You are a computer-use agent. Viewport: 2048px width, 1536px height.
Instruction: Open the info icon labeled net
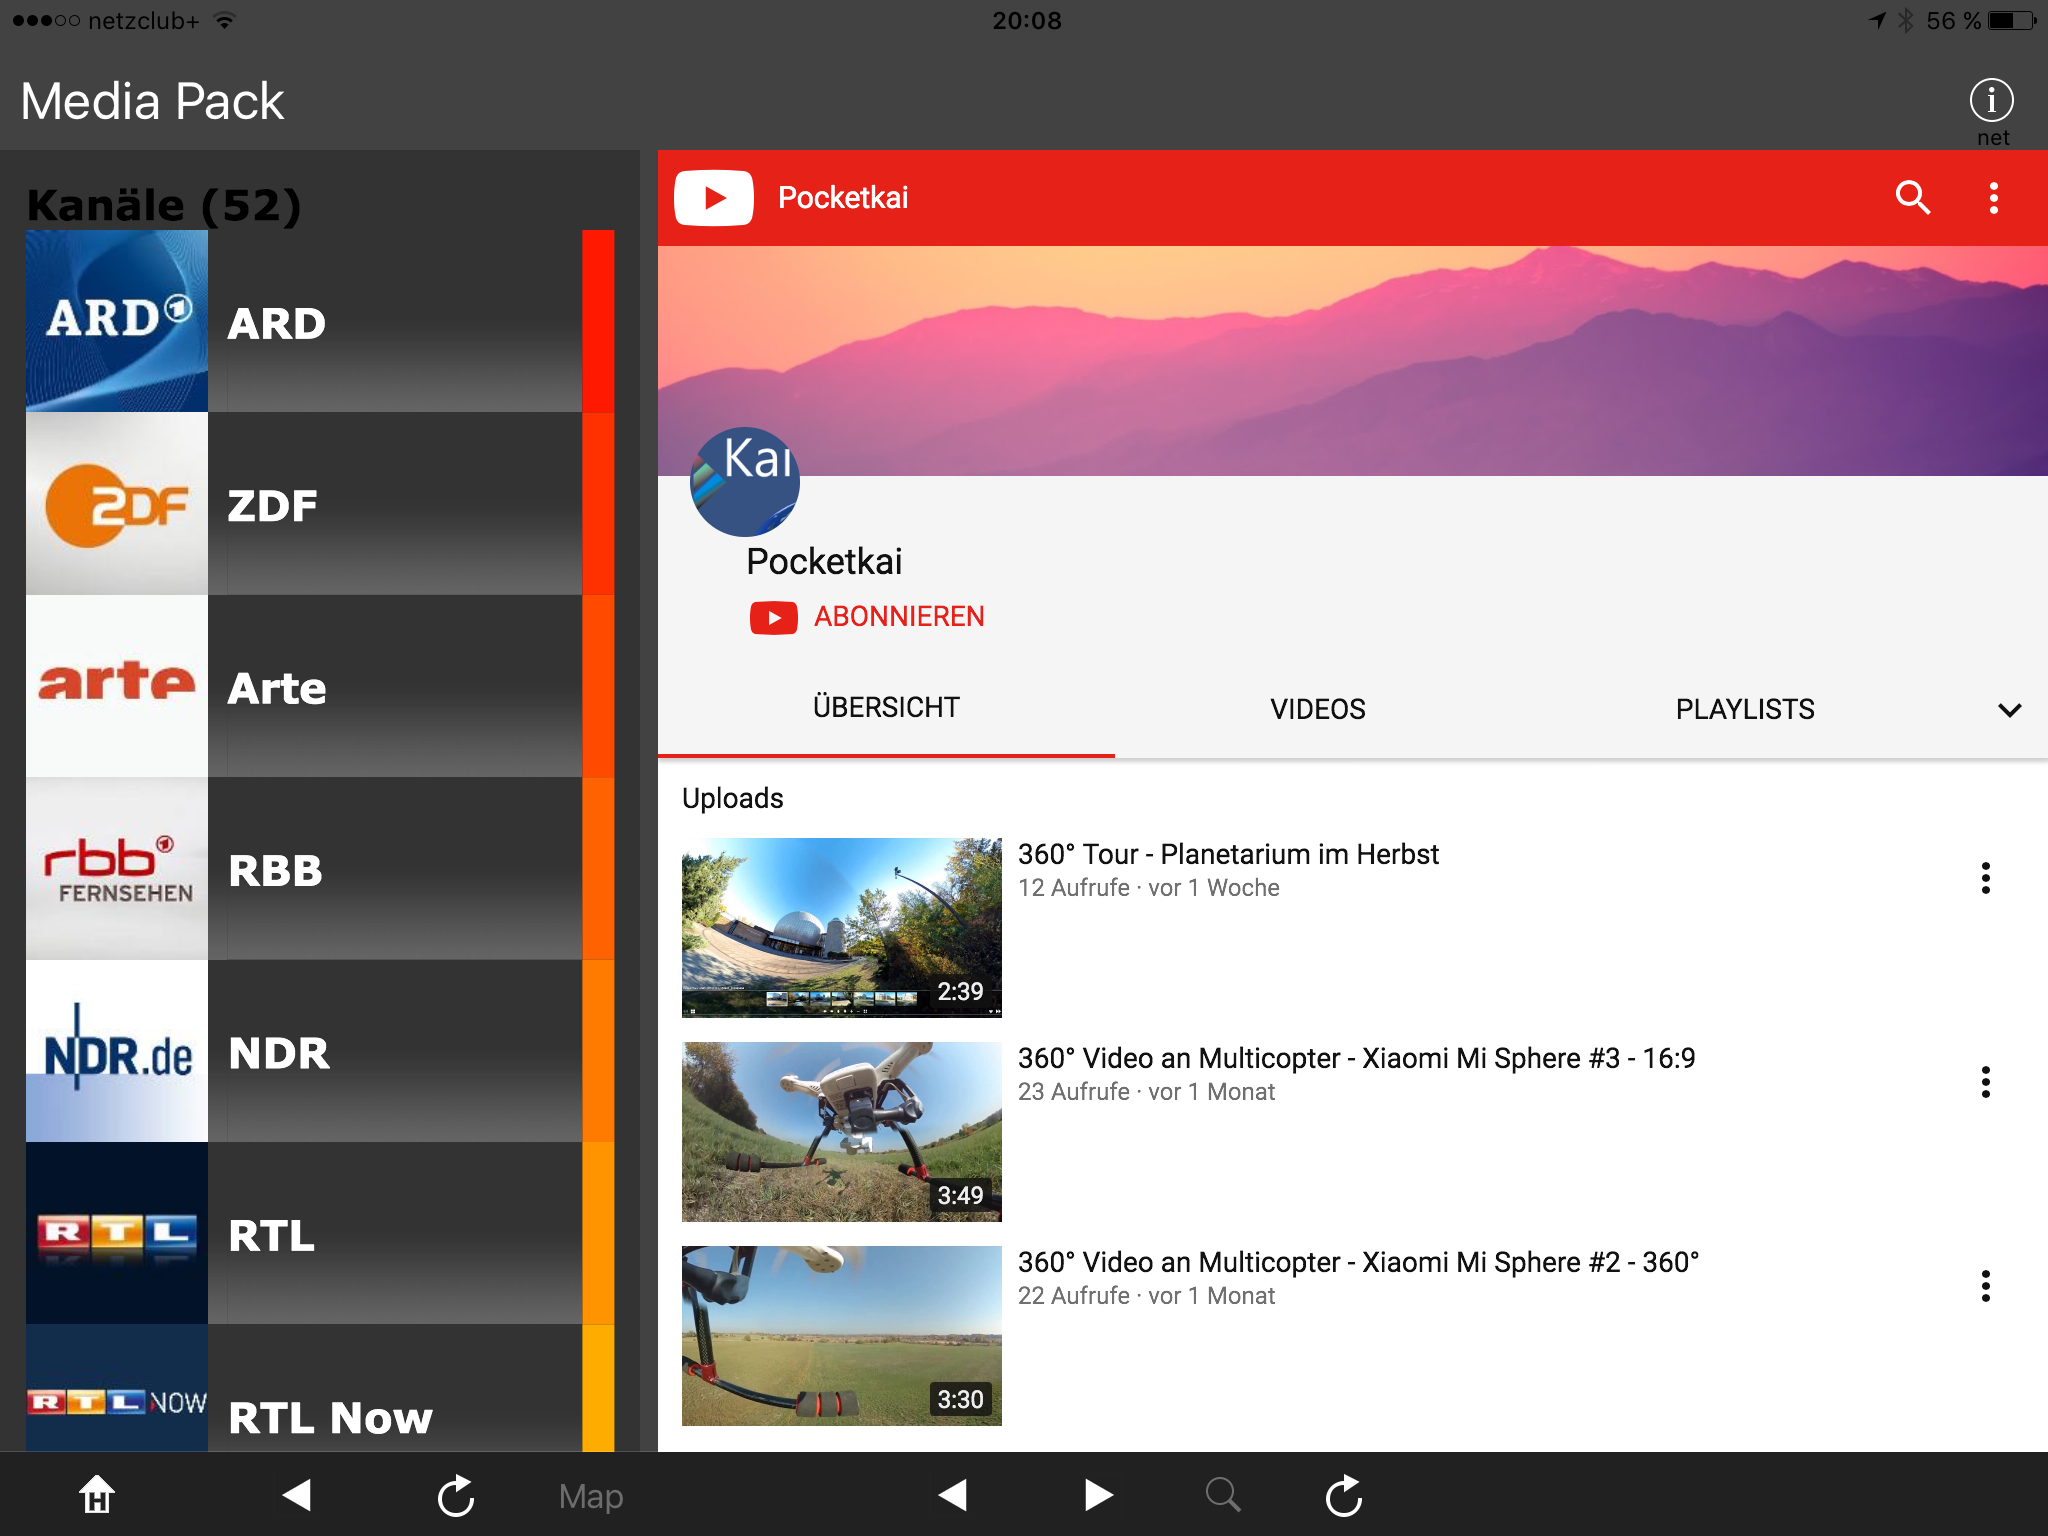tap(1991, 101)
